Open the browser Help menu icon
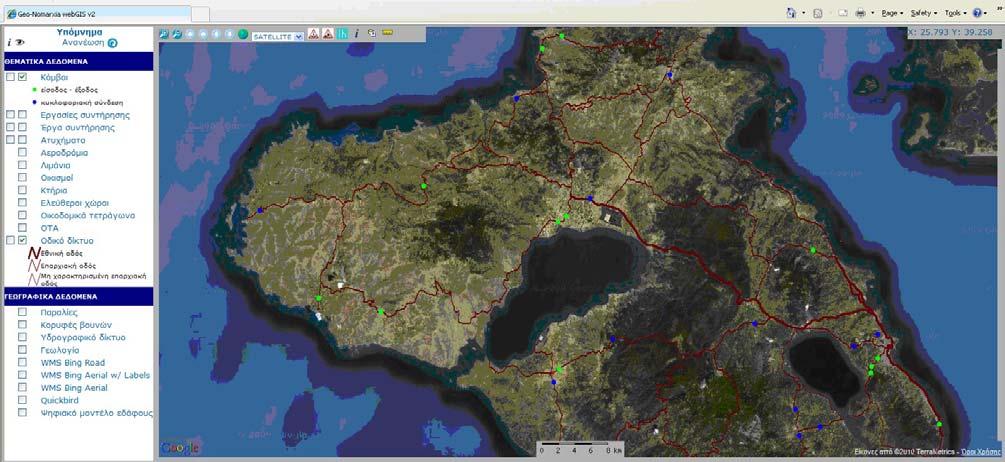1005x462 pixels. pos(977,13)
